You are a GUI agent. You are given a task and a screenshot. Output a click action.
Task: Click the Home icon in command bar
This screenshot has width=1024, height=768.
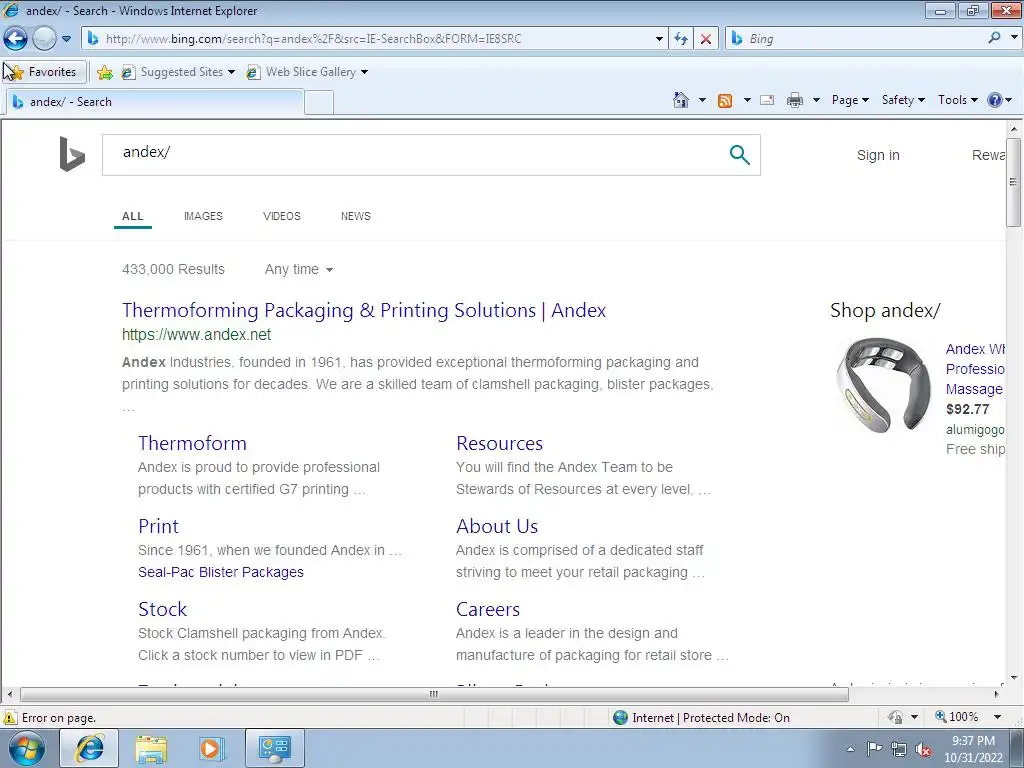pos(680,100)
